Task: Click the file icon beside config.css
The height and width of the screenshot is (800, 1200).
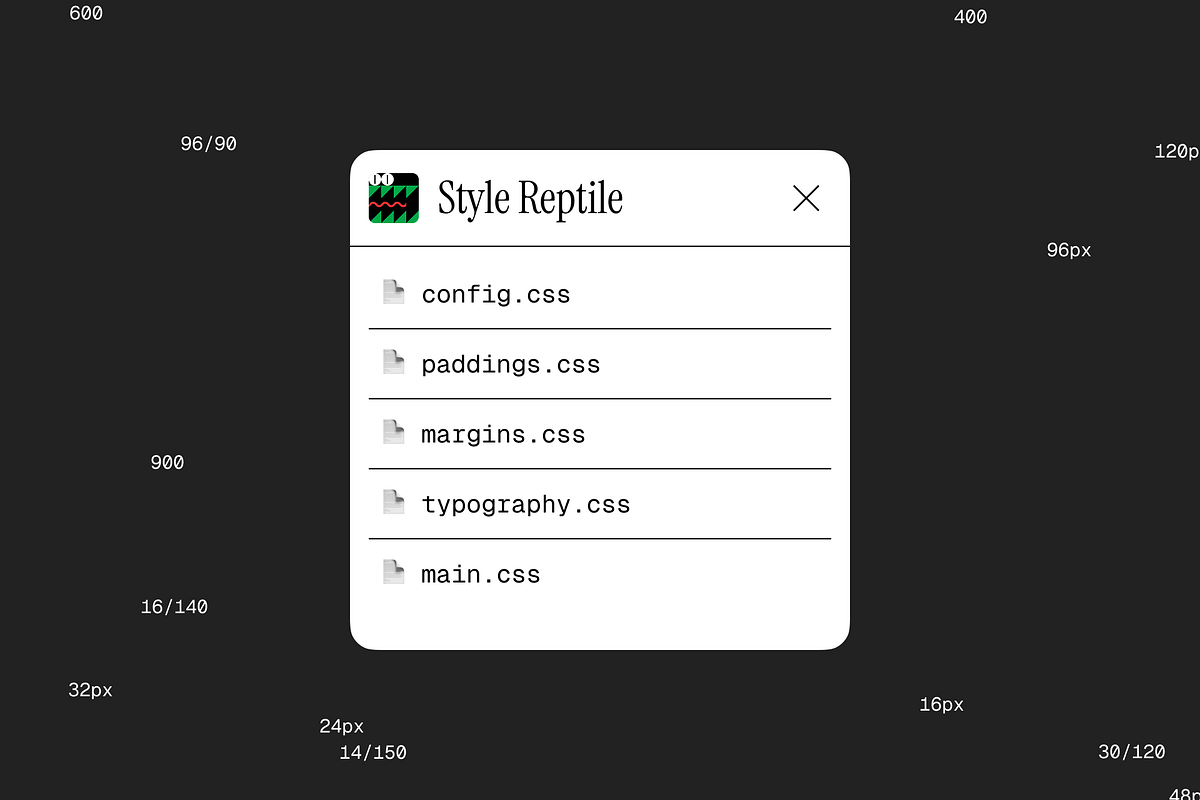Action: click(394, 292)
